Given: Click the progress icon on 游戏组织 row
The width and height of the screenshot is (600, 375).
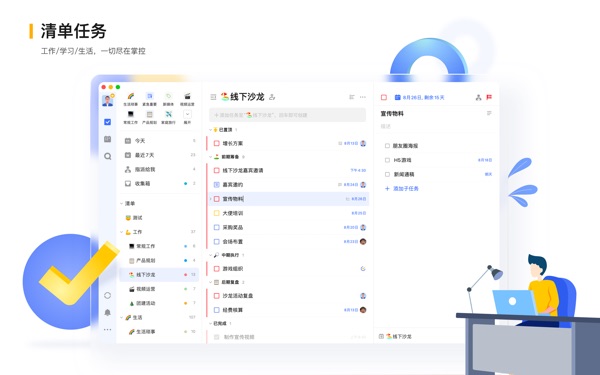Looking at the screenshot, I should tap(363, 269).
